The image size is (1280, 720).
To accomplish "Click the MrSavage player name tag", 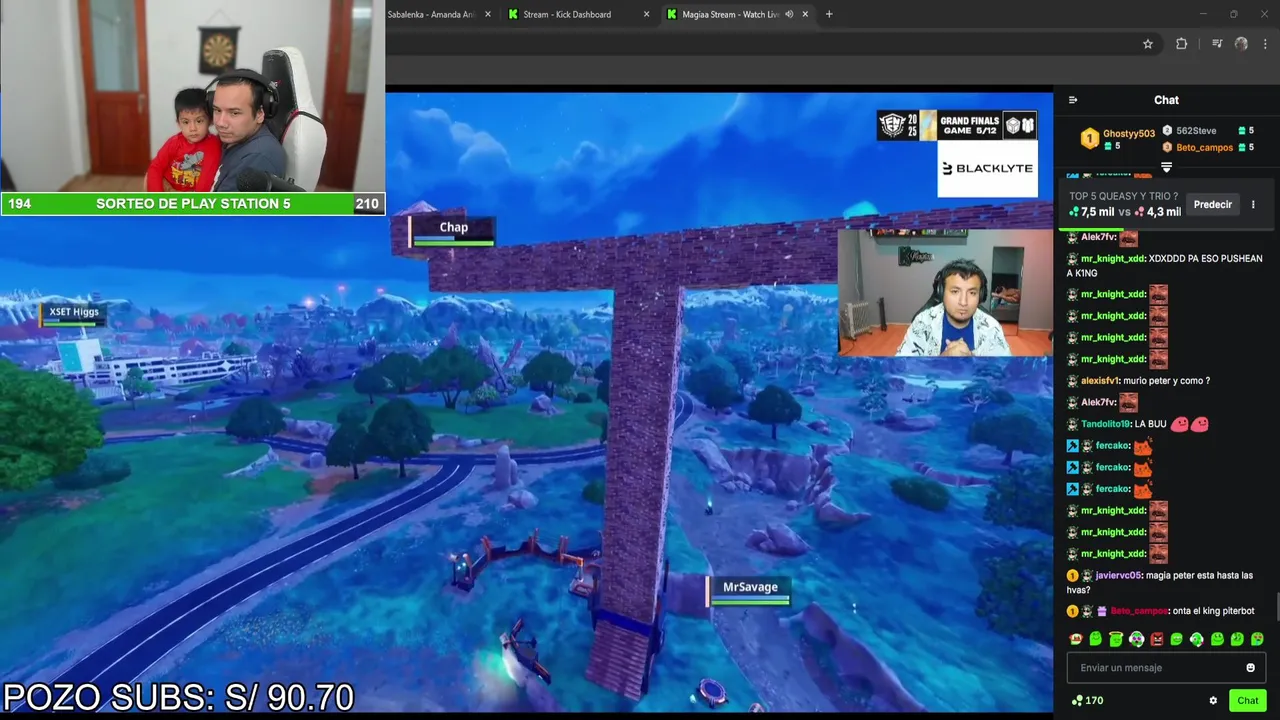I will point(749,590).
